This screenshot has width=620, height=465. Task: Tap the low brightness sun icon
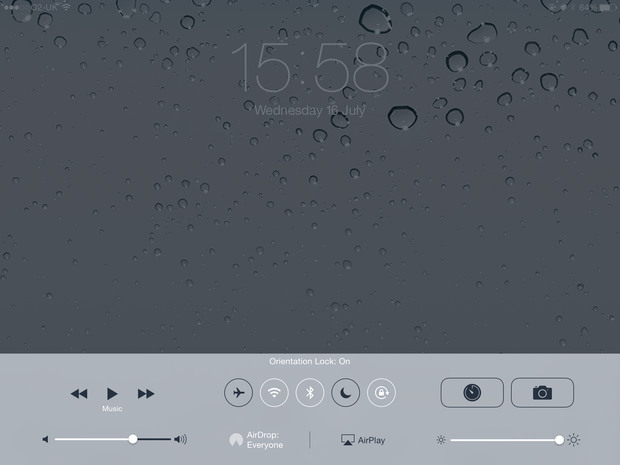tap(441, 440)
